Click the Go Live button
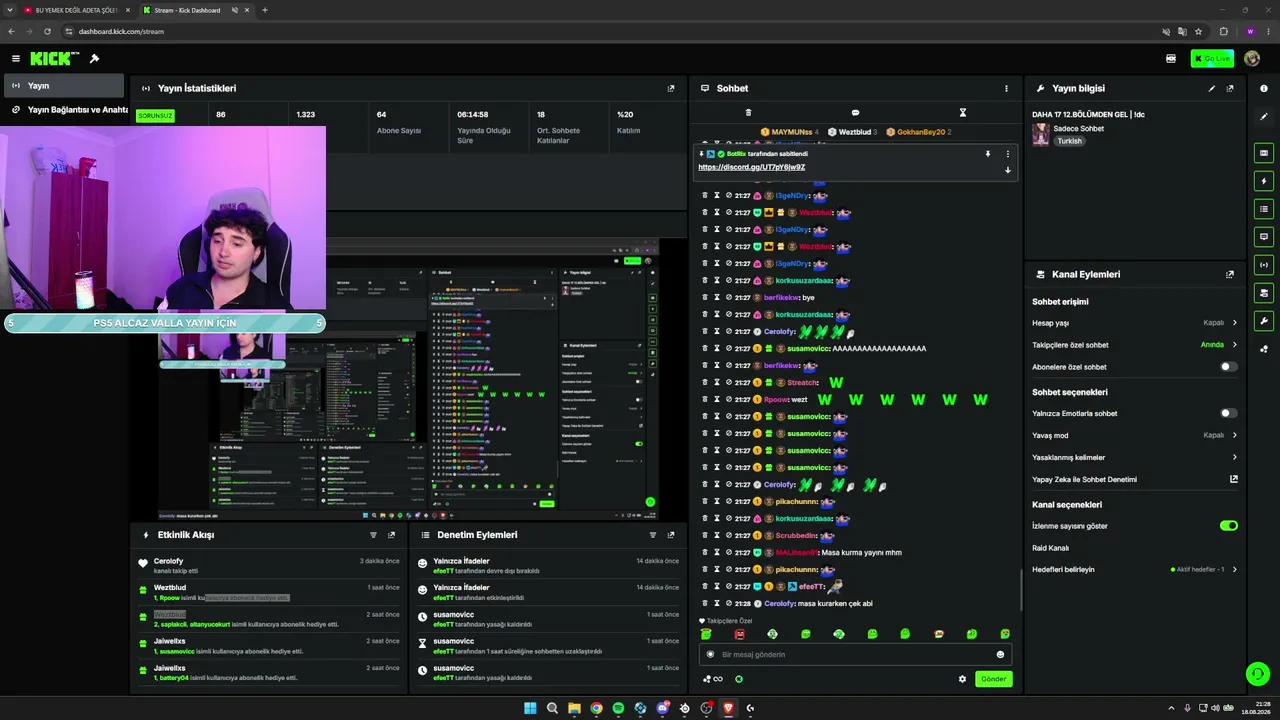 [1212, 59]
